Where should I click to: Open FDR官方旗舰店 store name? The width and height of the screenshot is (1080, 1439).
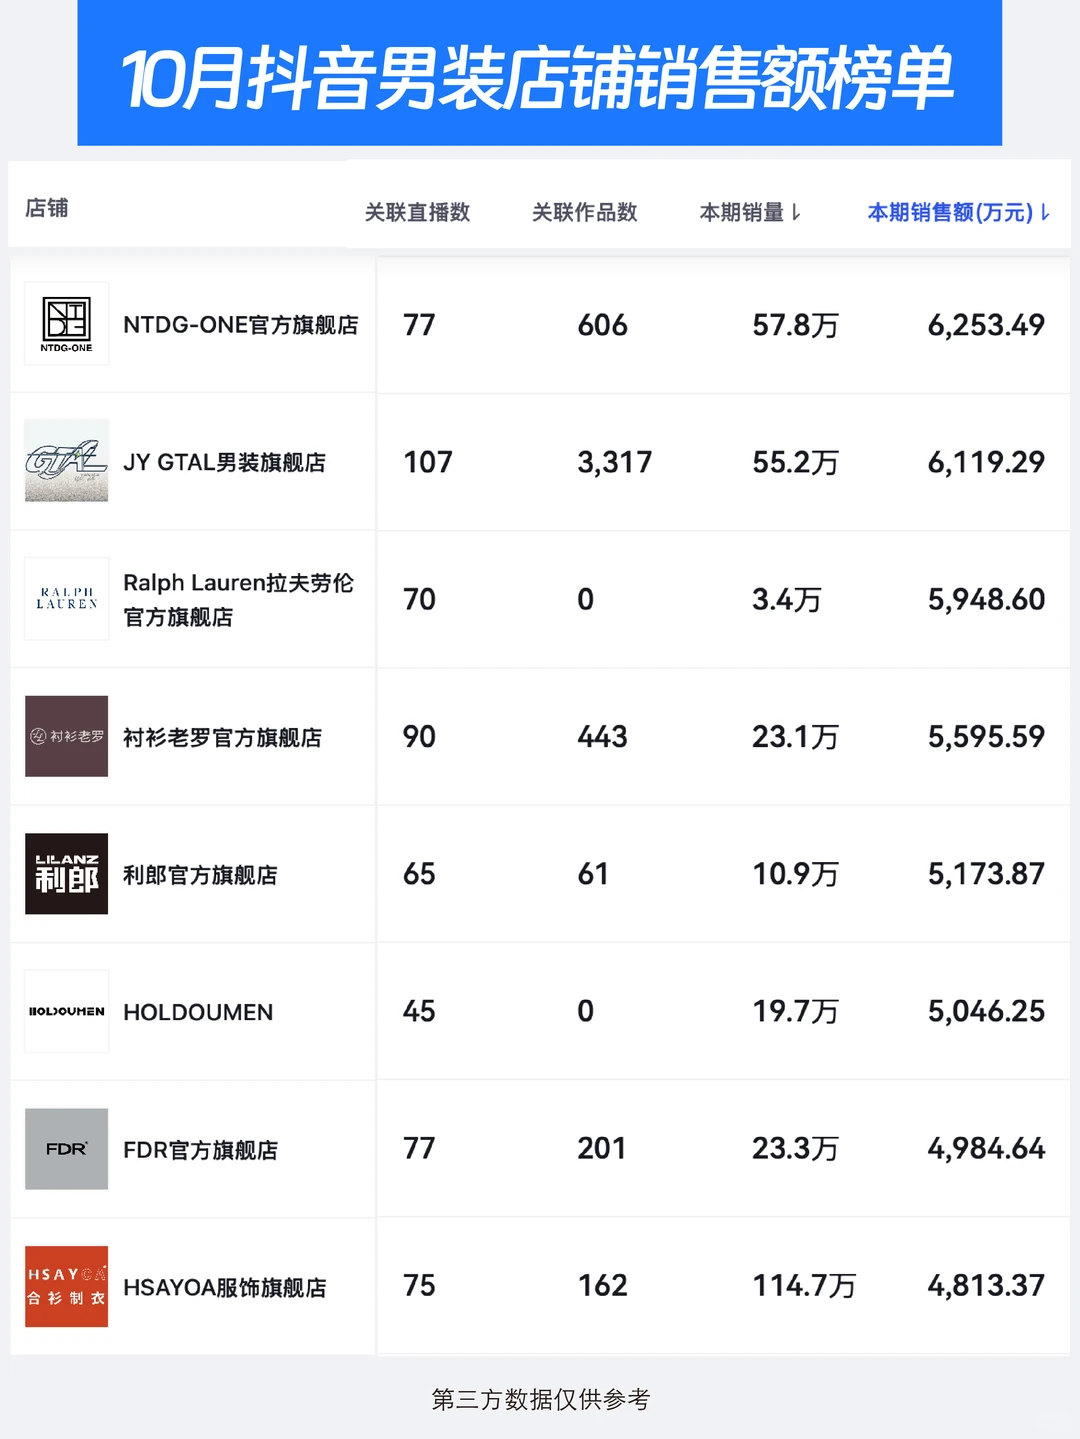coord(200,1150)
